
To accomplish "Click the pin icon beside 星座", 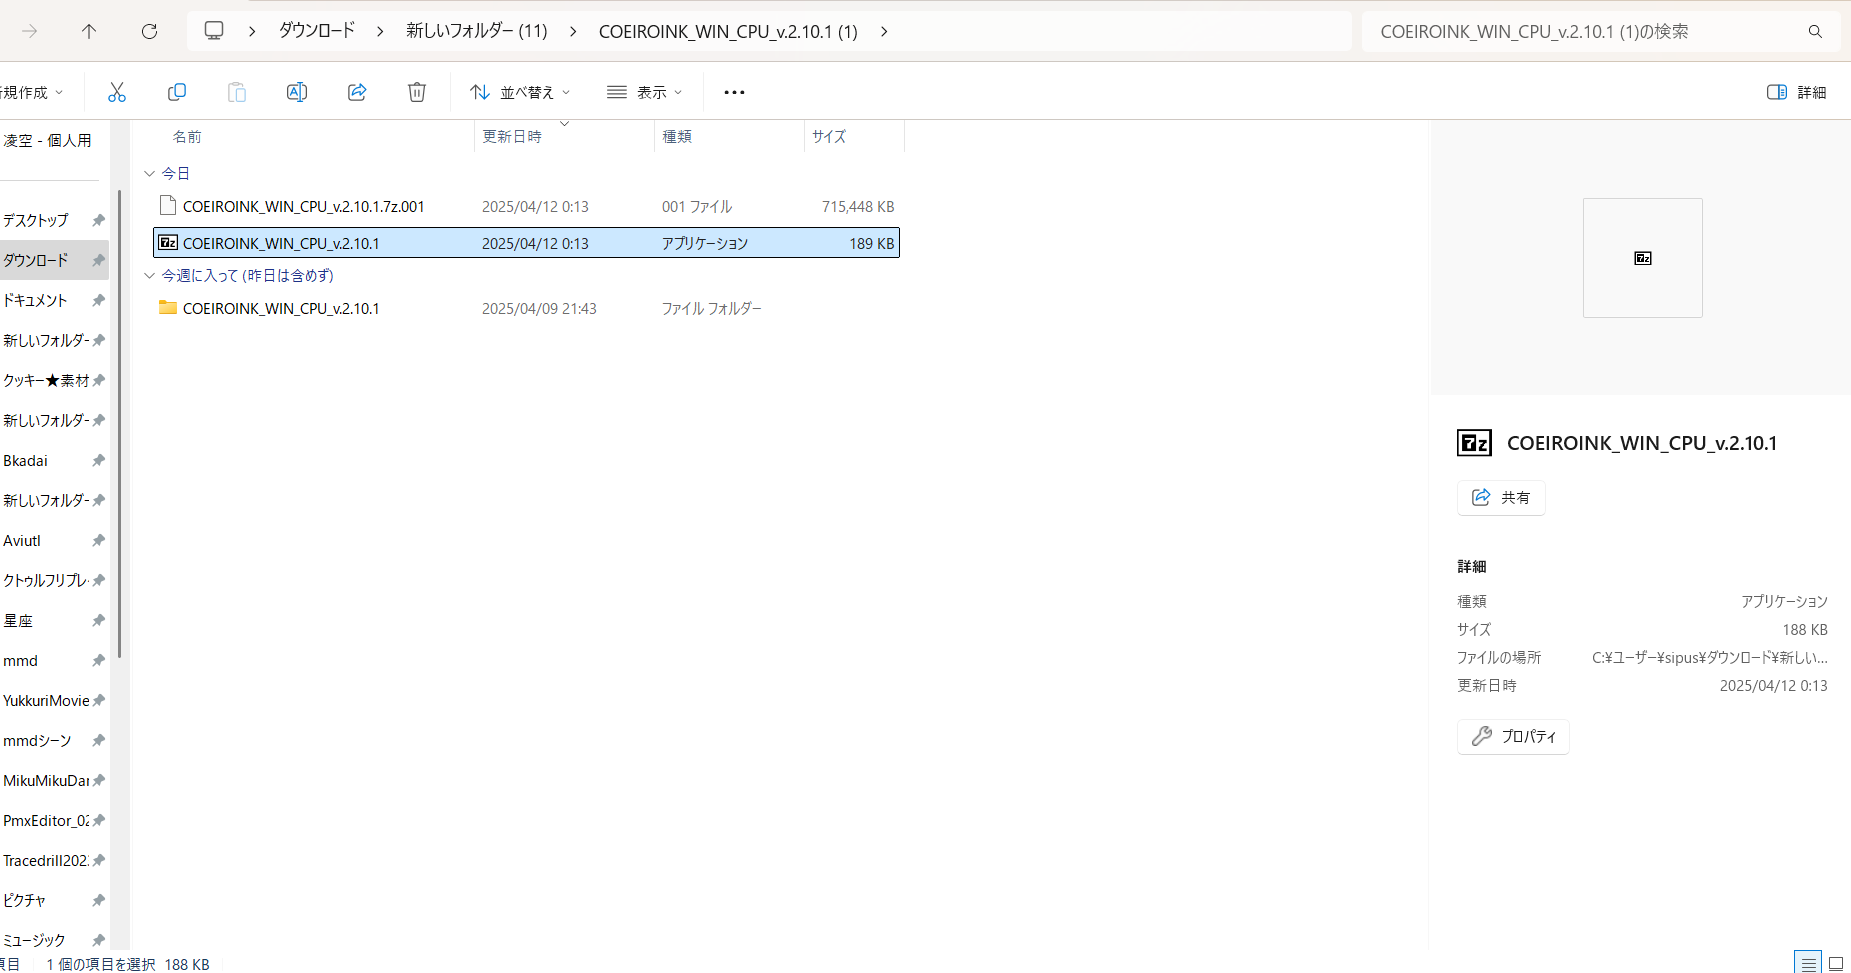I will (98, 620).
